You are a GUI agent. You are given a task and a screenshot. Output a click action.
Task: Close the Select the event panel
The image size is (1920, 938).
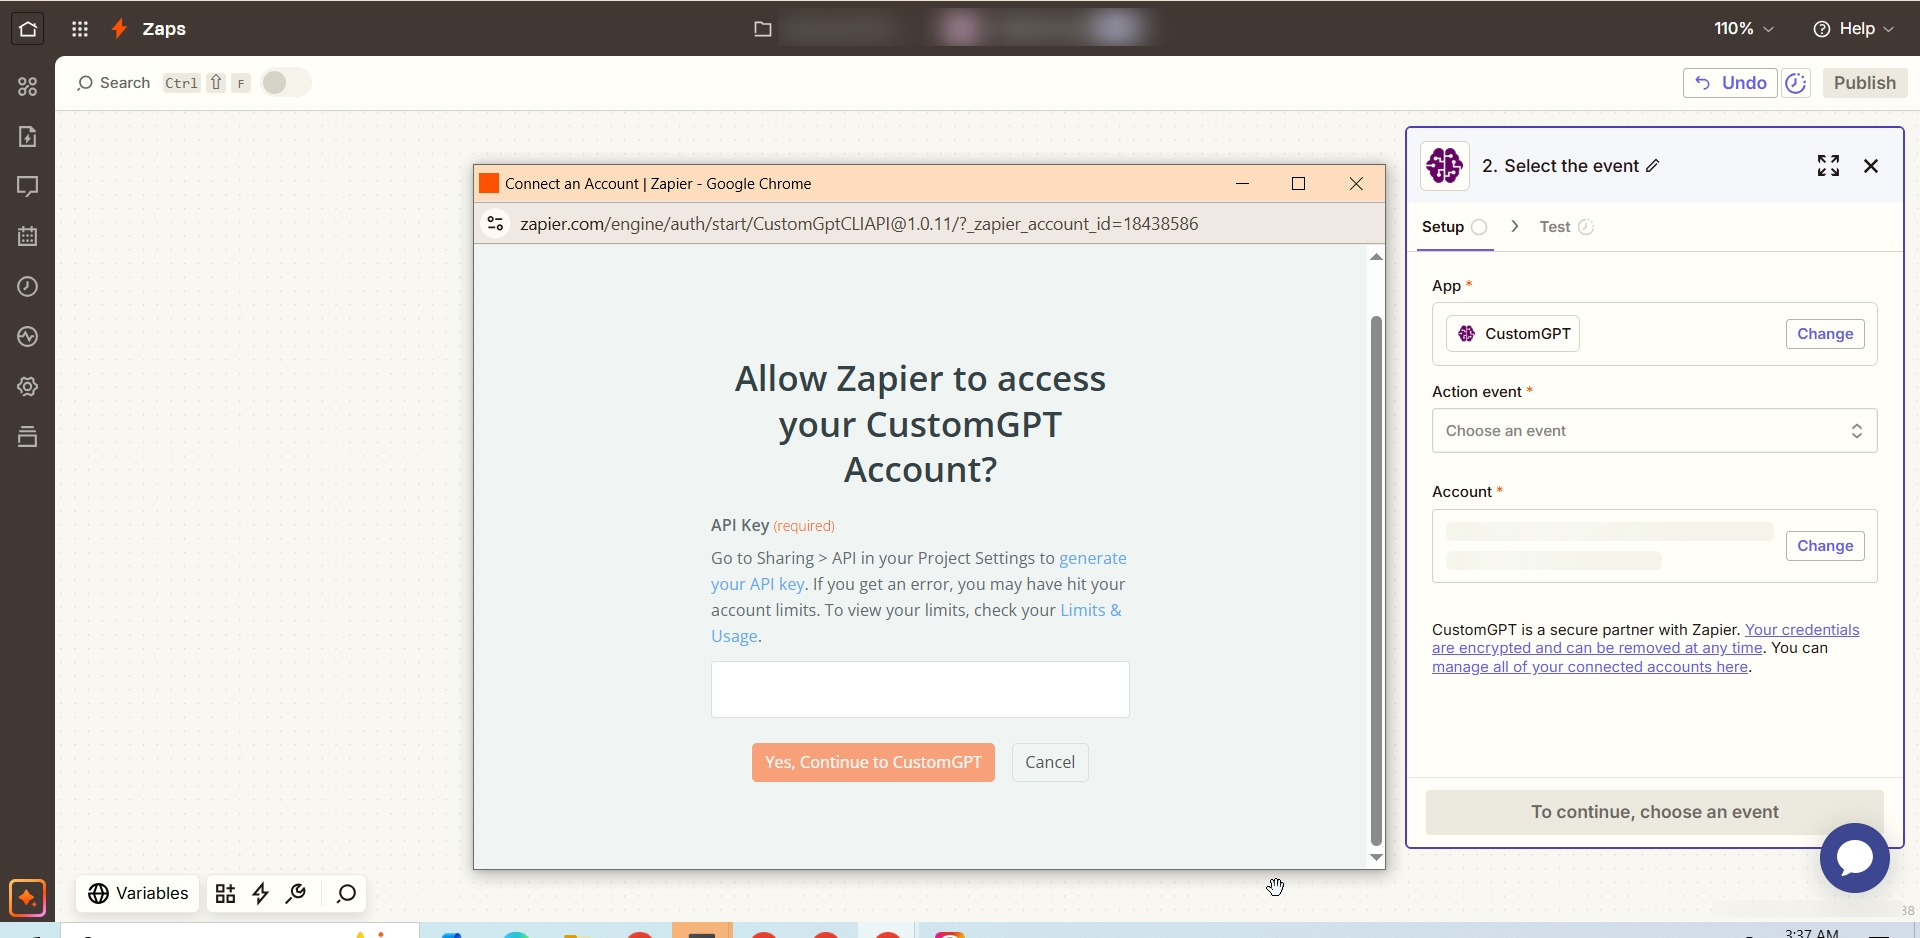1871,166
